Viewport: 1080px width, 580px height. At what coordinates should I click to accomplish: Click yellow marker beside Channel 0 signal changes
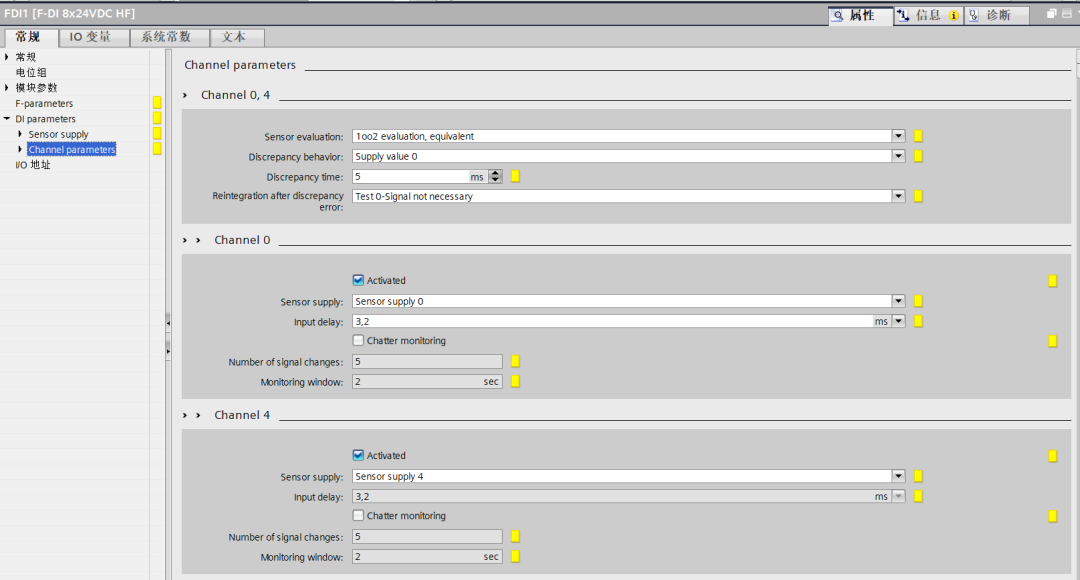[x=515, y=361]
